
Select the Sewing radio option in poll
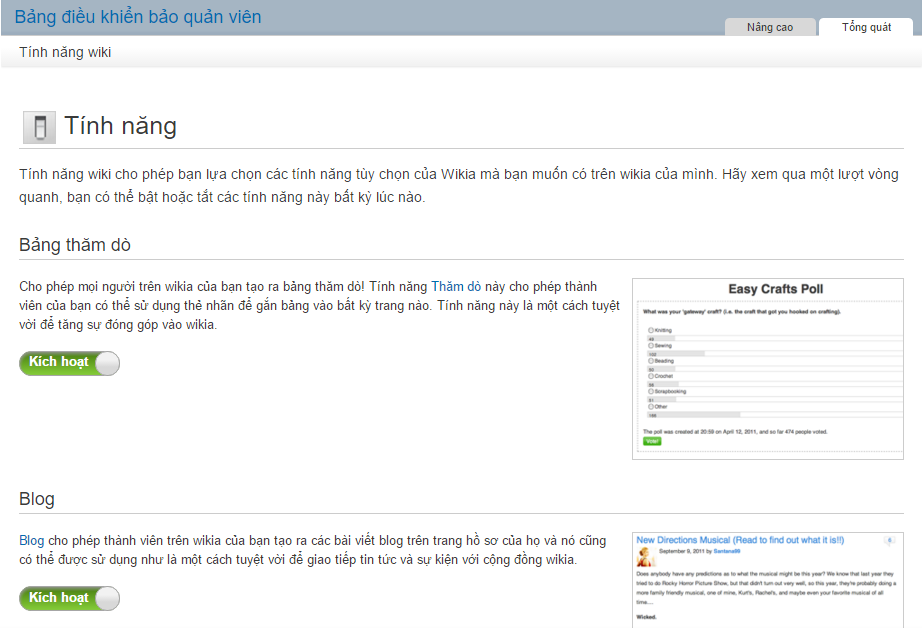[x=651, y=345]
